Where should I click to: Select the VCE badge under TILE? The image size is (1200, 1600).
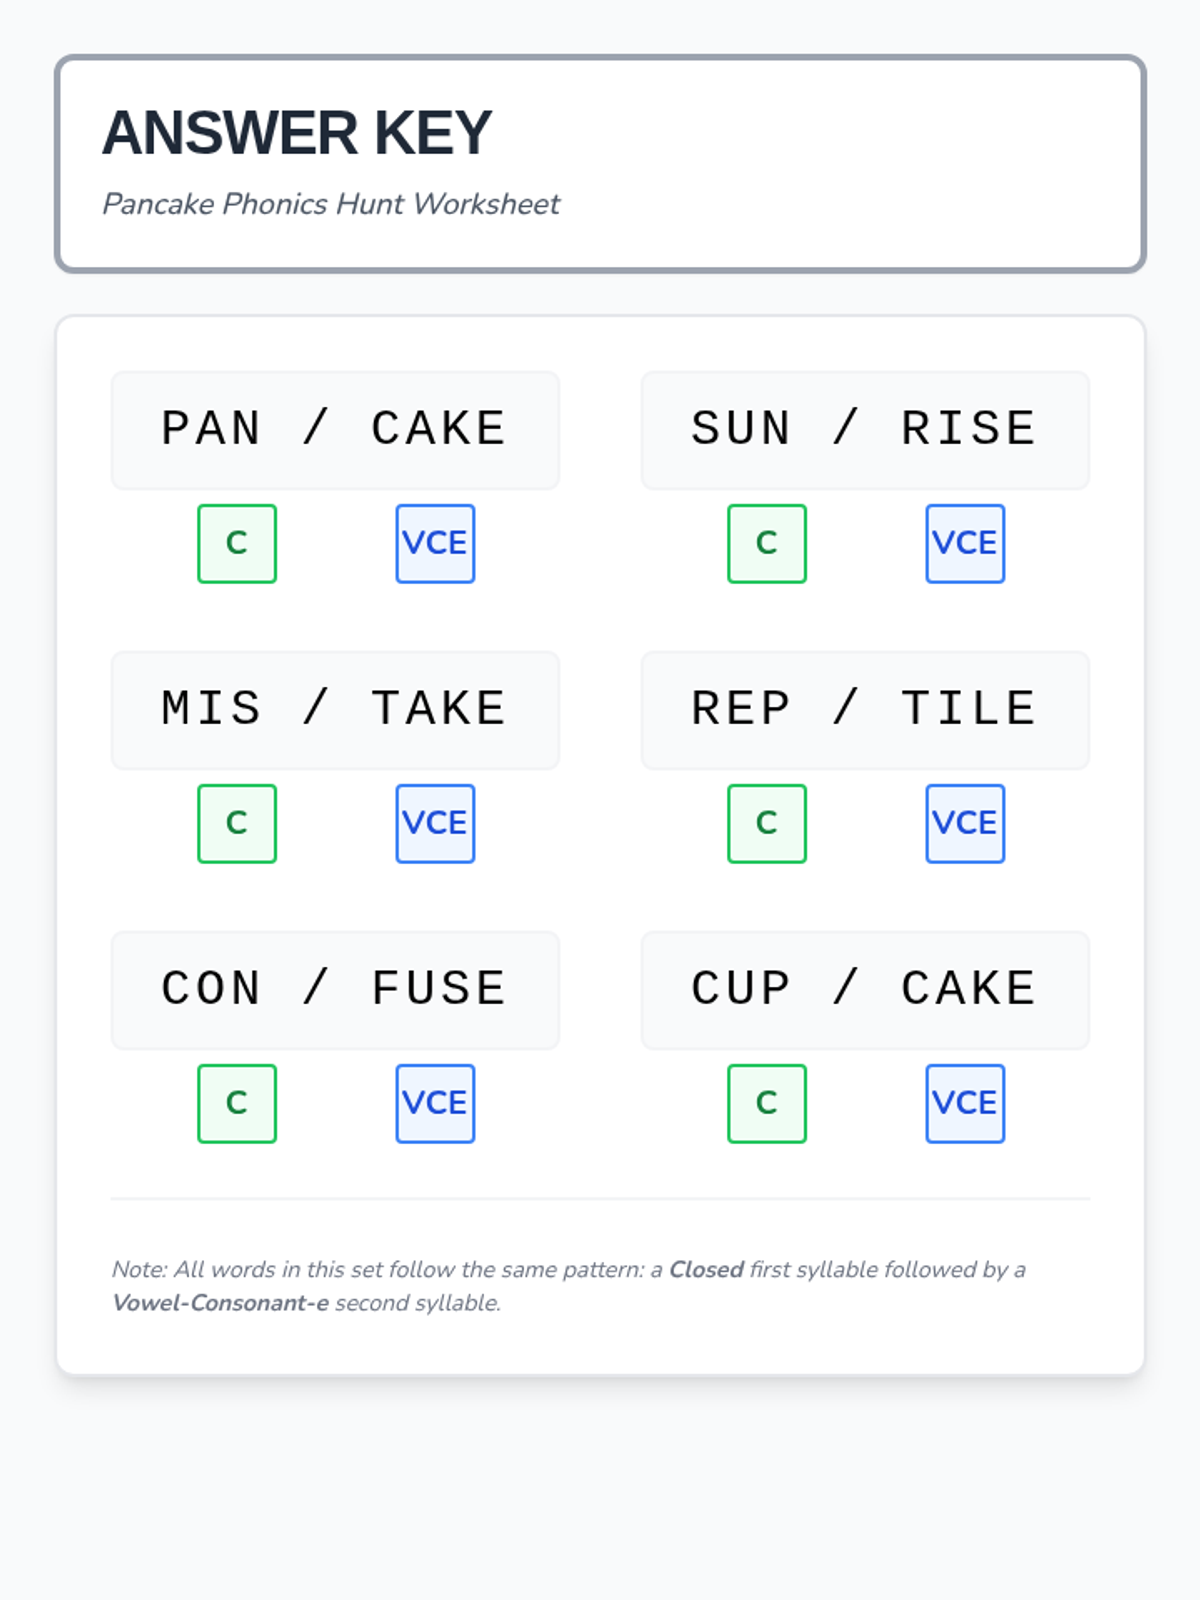(965, 824)
